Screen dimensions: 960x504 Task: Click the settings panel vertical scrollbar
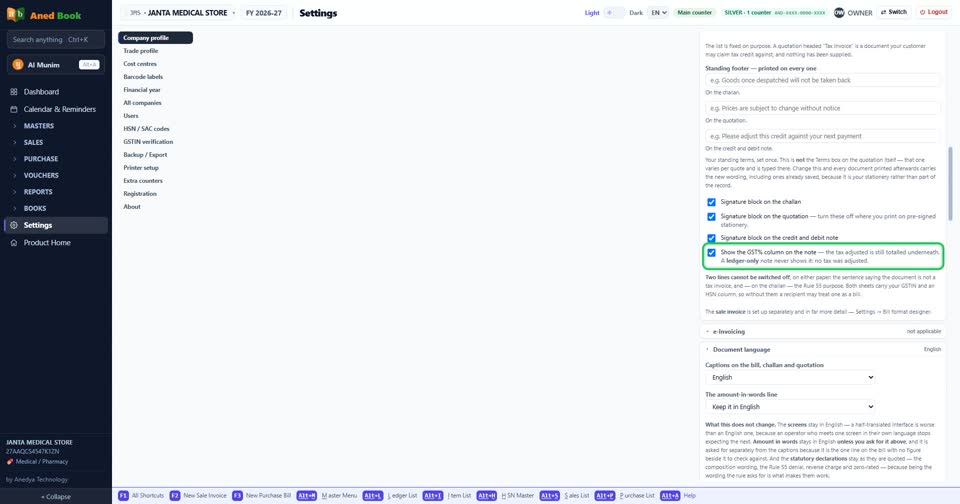click(x=950, y=184)
